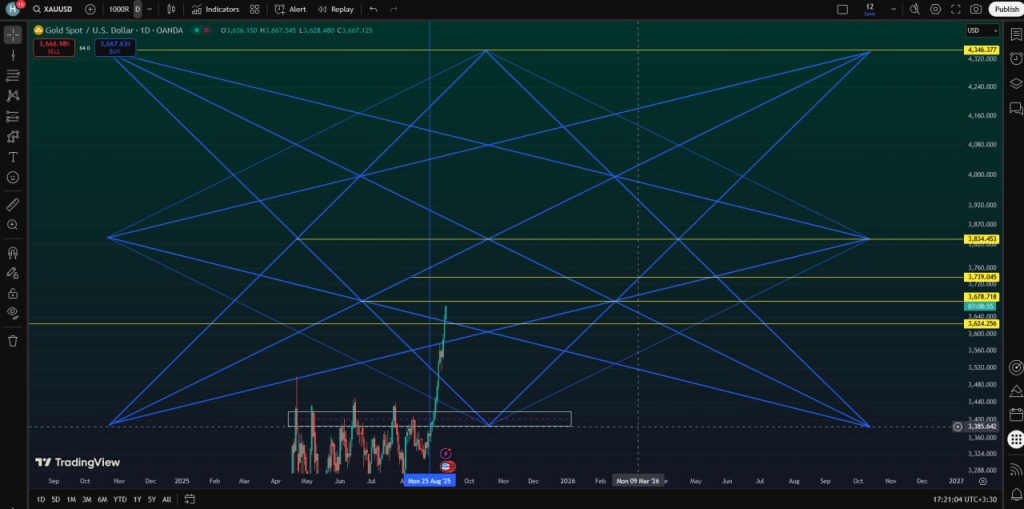This screenshot has height=509, width=1024.
Task: Click the Publish button
Action: click(1006, 9)
